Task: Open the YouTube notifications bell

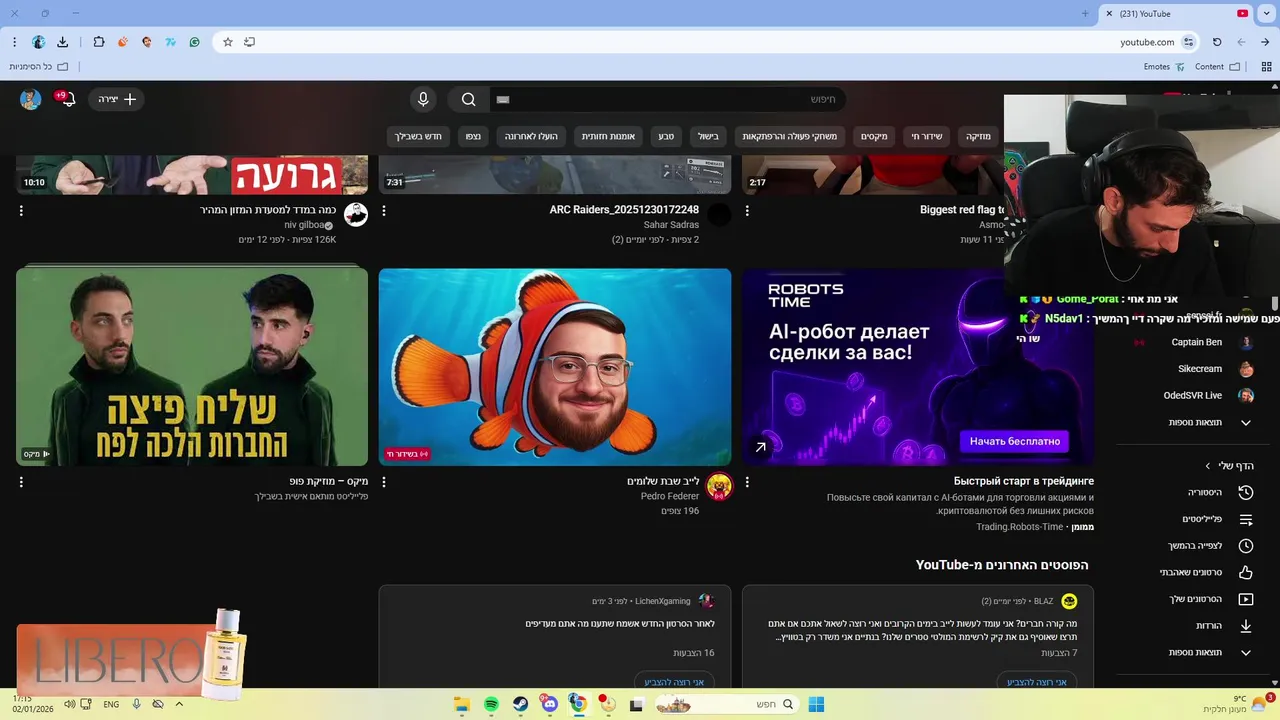Action: [67, 99]
